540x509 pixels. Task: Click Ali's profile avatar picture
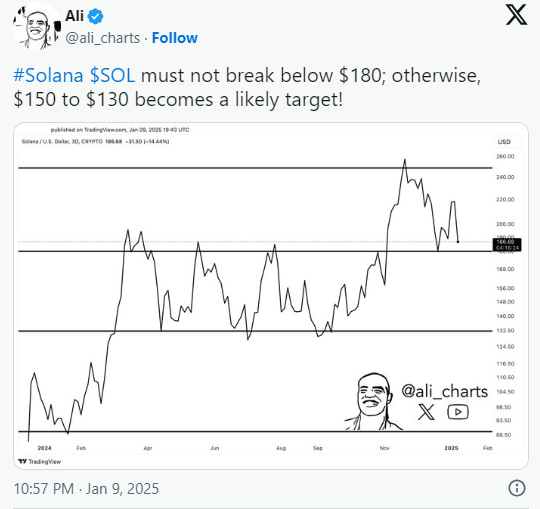(x=37, y=27)
